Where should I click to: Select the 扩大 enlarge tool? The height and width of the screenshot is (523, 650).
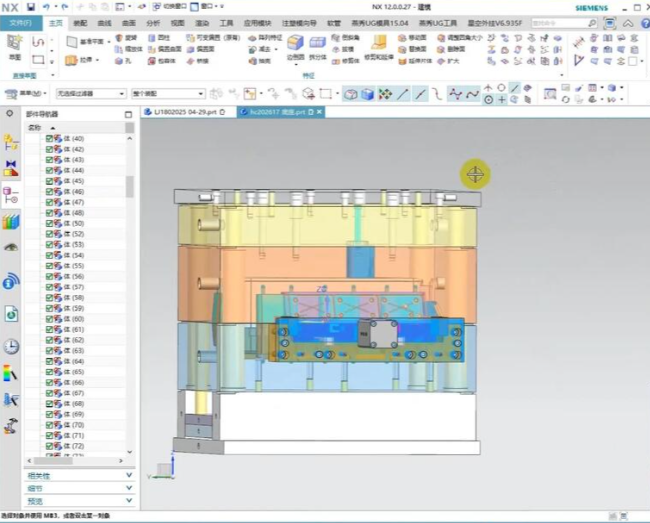[x=448, y=61]
